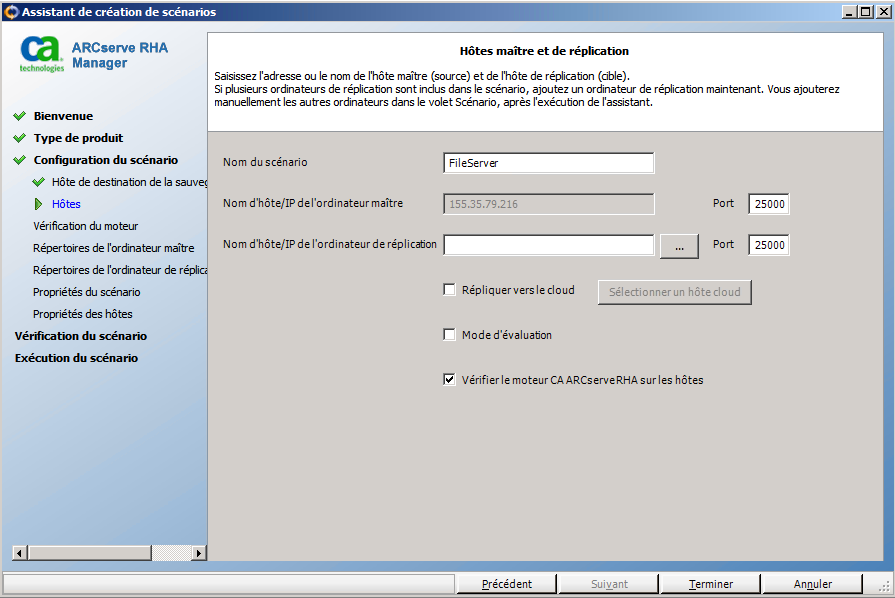
Task: Click the Suivant button
Action: coord(609,584)
